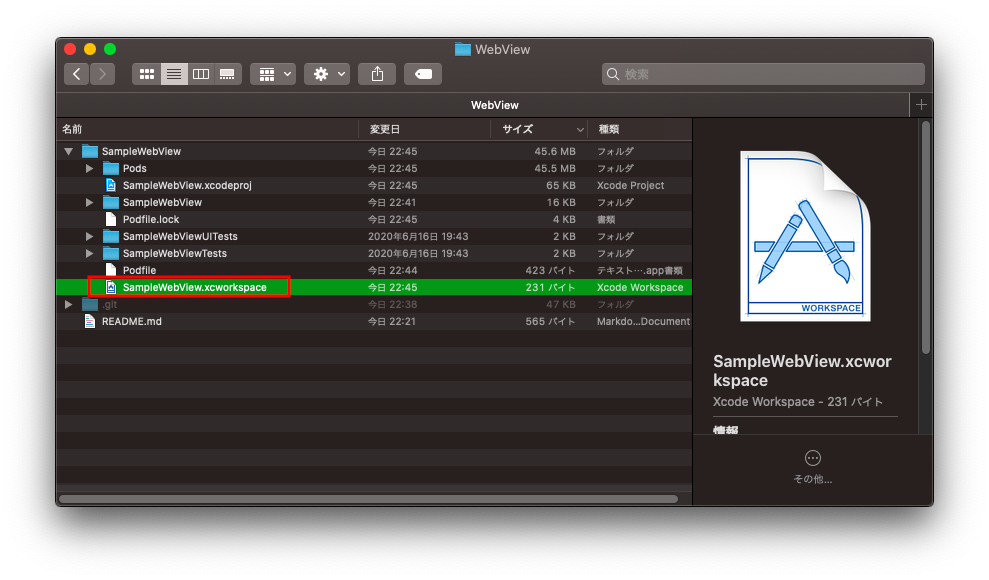Expand the .git folder
Image resolution: width=989 pixels, height=580 pixels.
coord(69,304)
